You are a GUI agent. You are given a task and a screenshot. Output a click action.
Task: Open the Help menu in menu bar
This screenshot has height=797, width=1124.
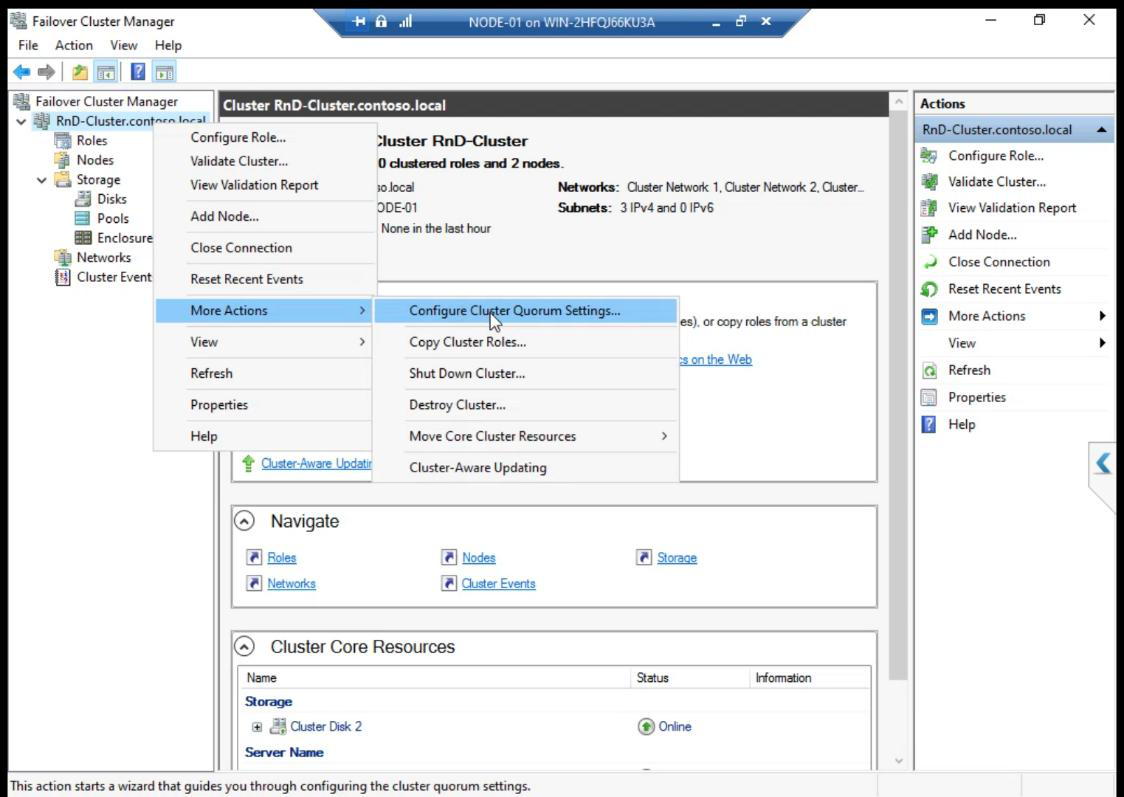[168, 45]
